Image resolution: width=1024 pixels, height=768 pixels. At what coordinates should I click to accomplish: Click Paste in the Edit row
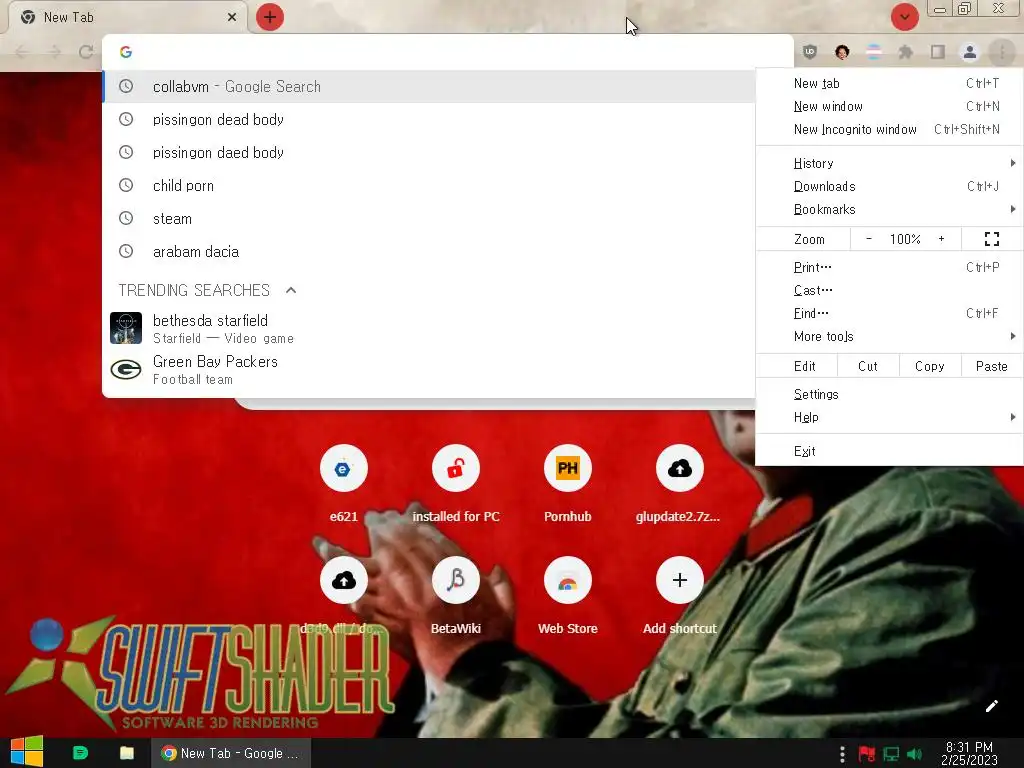pyautogui.click(x=991, y=366)
